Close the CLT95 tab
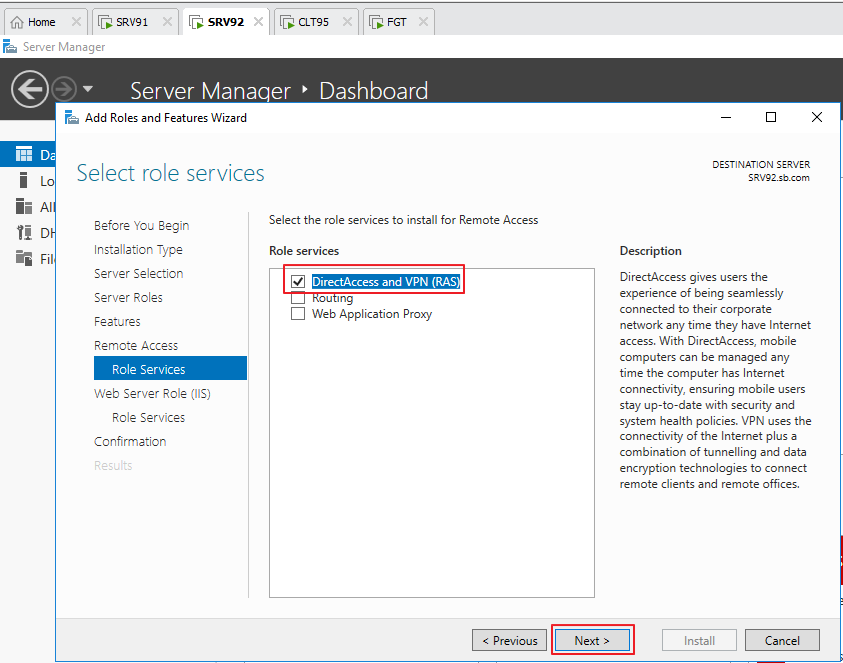 (x=347, y=22)
